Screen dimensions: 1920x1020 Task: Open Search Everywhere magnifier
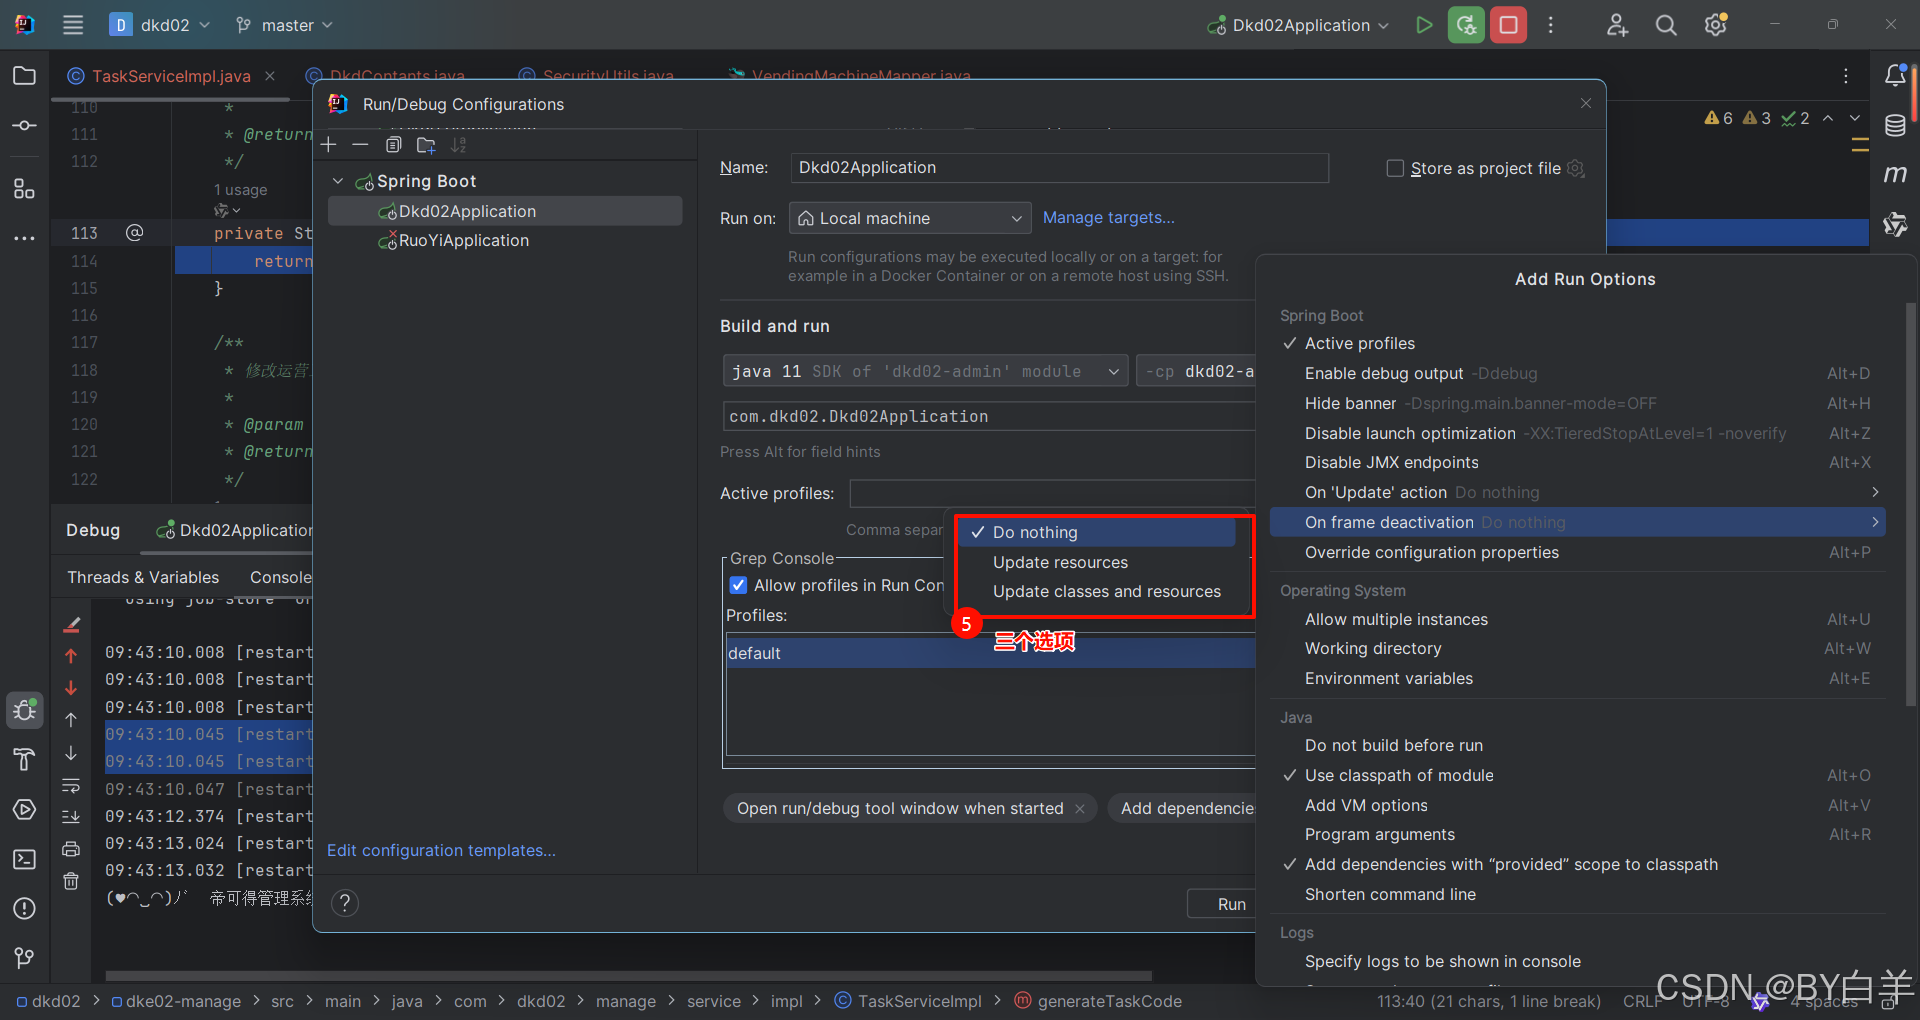(1666, 25)
